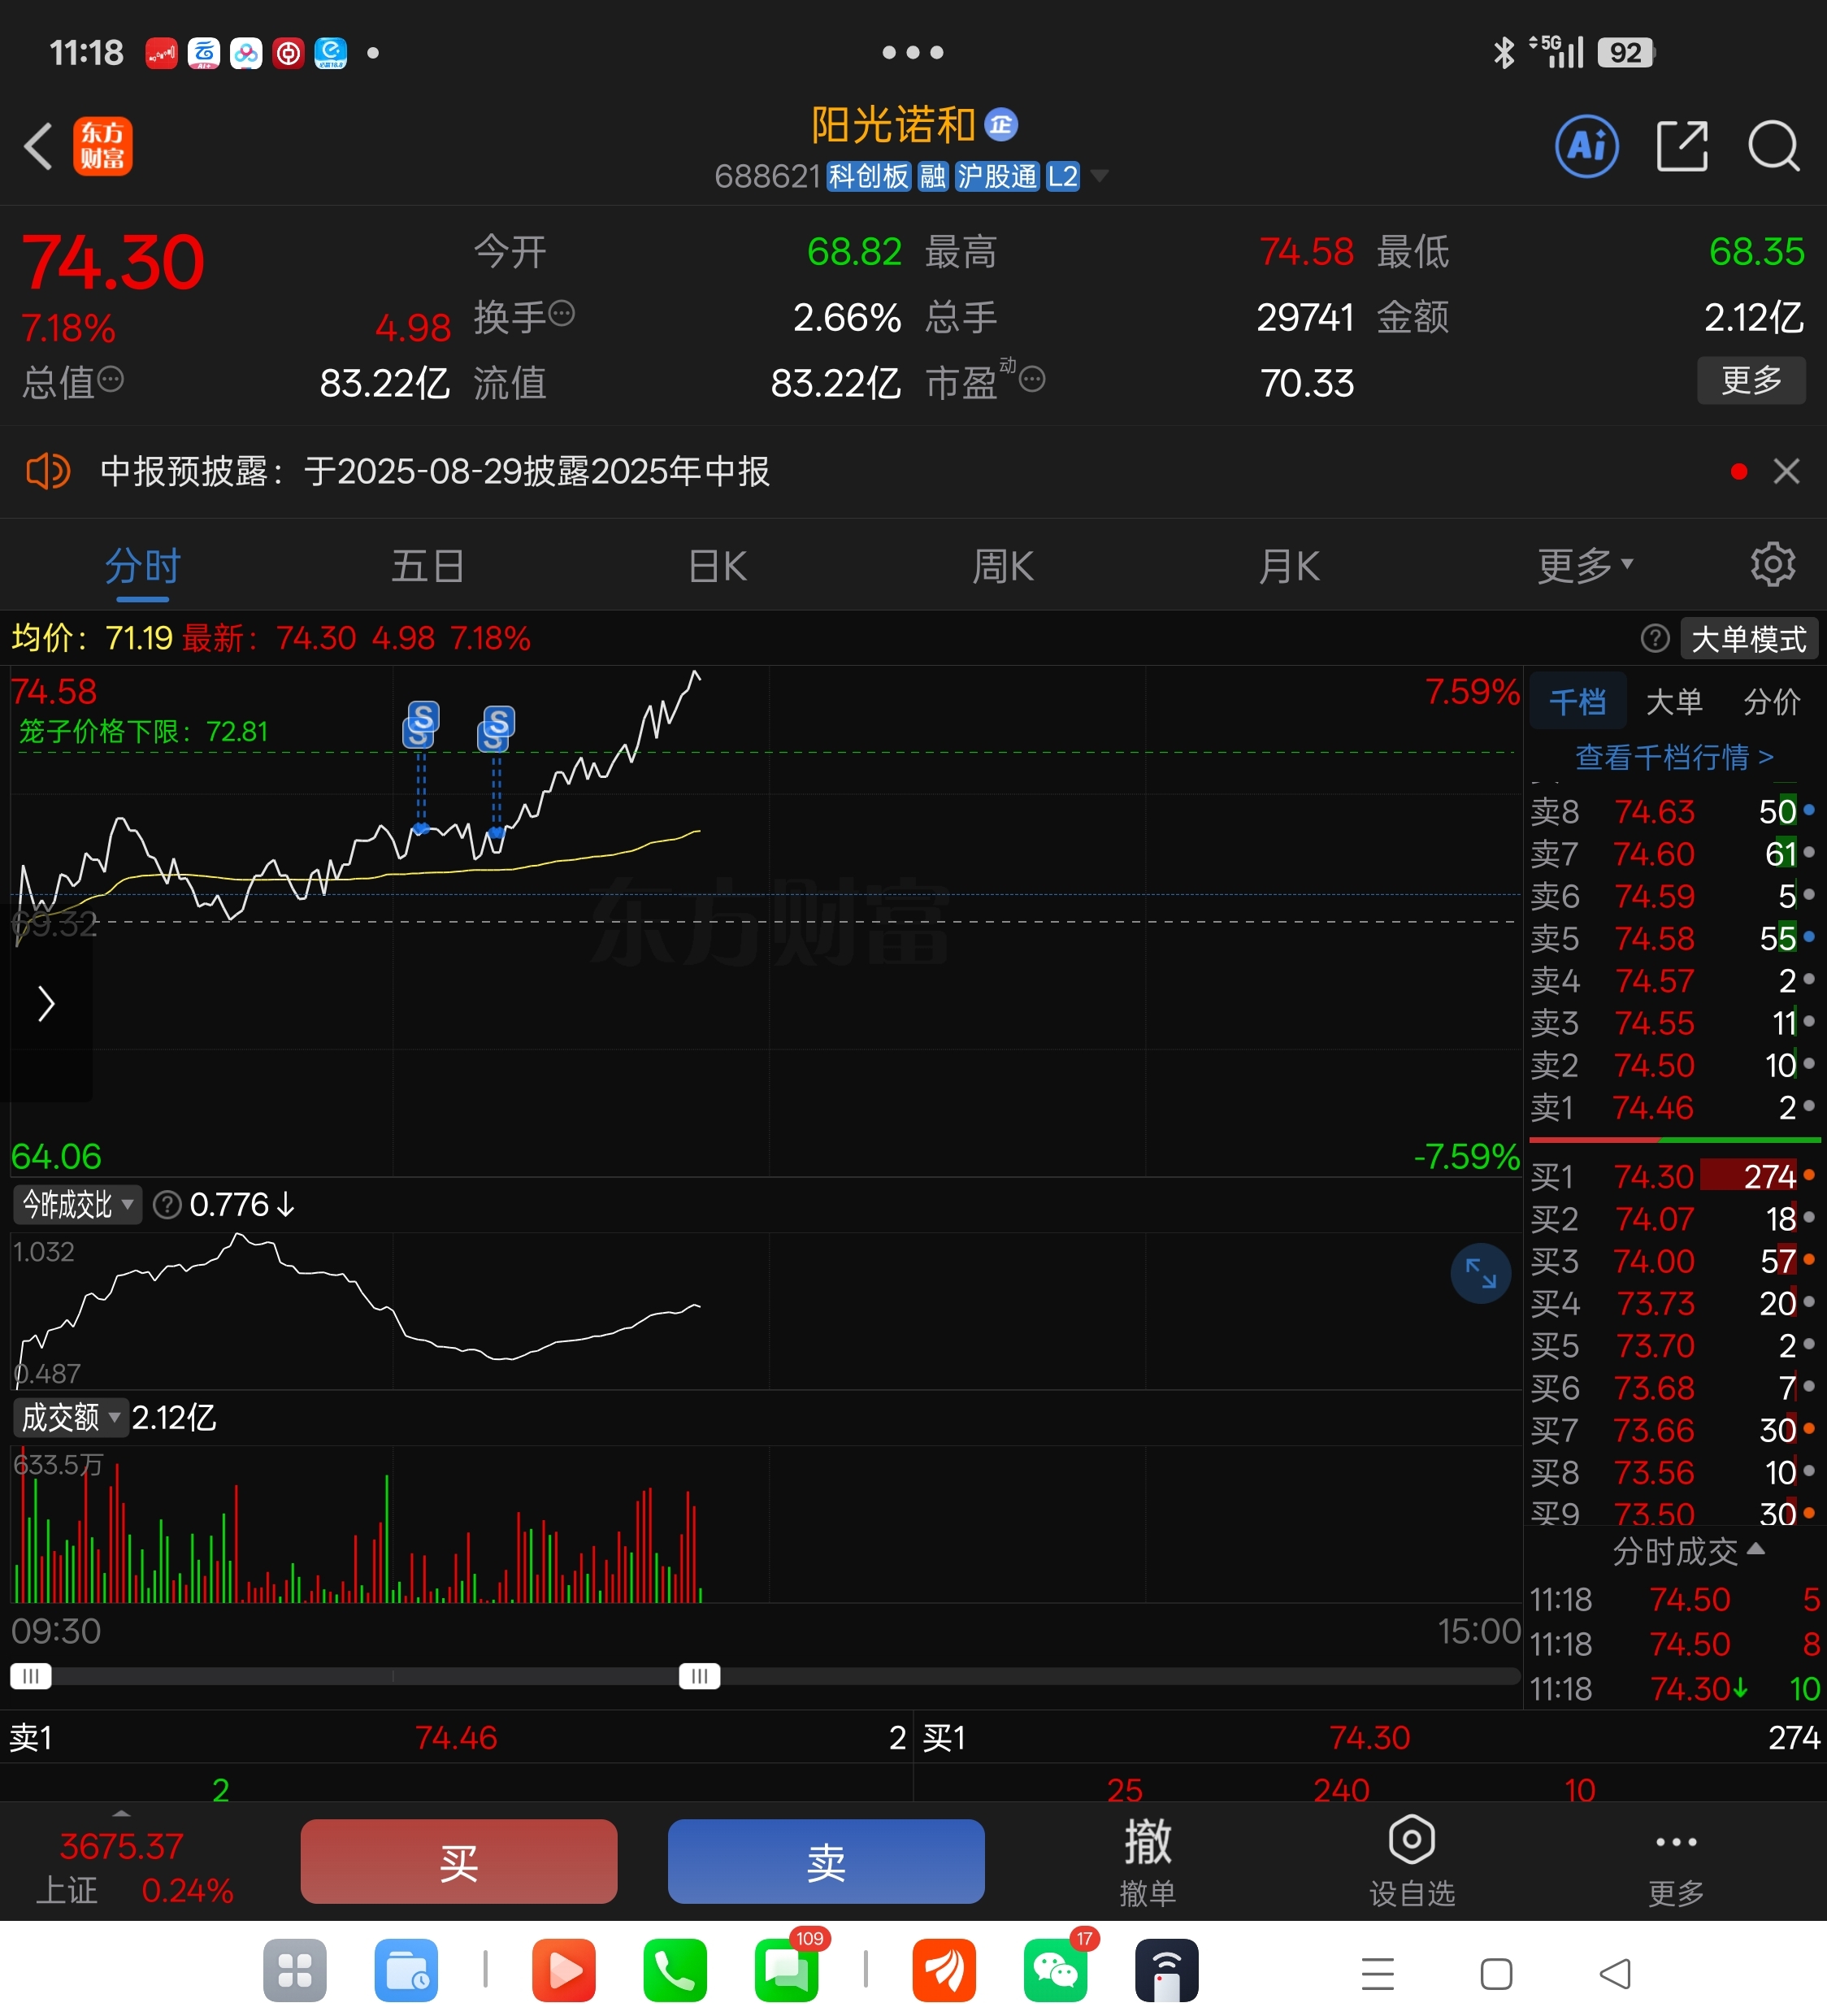Viewport: 1827px width, 2016px height.
Task: Tap the 科创板 tag
Action: (x=868, y=177)
